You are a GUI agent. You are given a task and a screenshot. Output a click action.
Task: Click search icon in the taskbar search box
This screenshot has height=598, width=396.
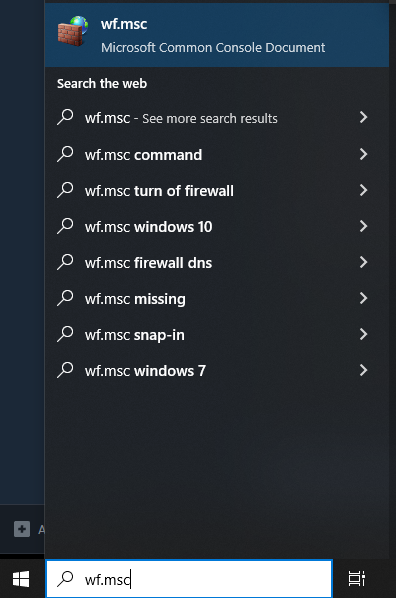click(65, 579)
